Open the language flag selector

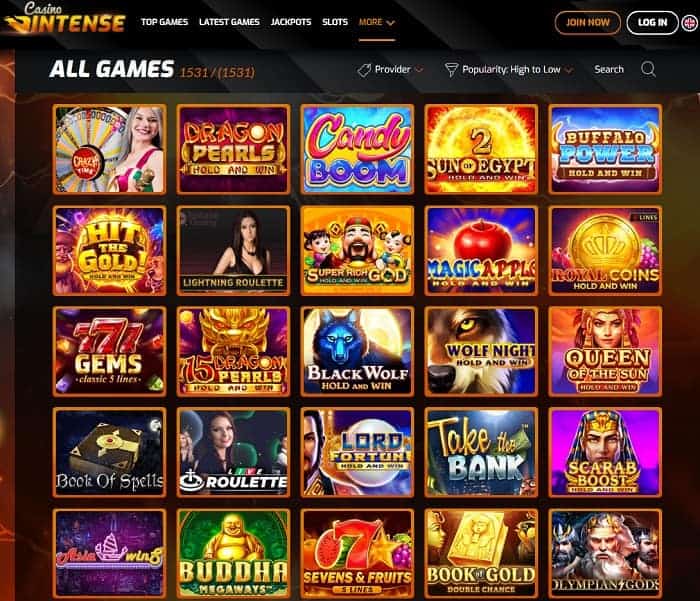690,23
